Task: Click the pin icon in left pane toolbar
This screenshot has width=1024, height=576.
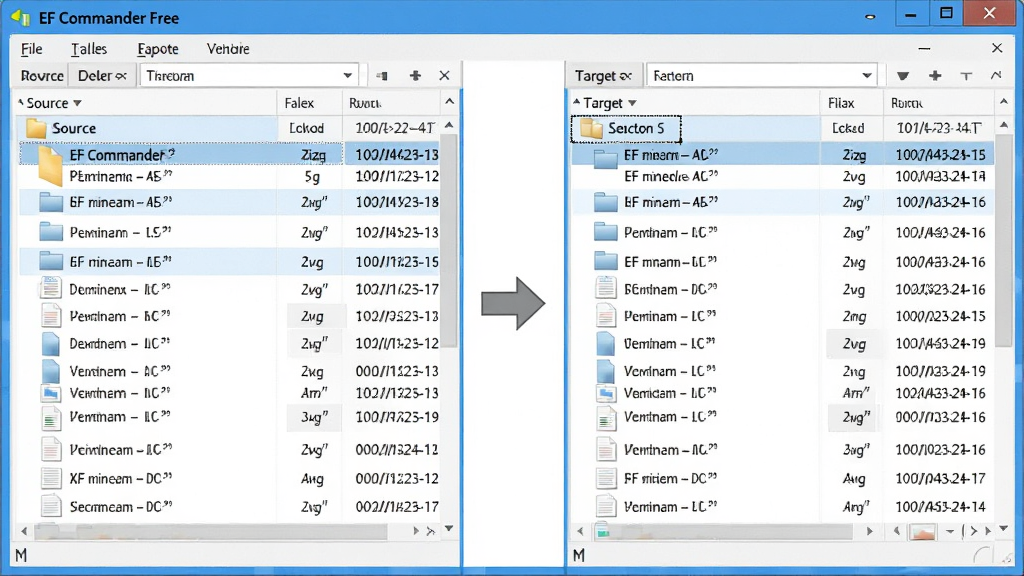Action: pyautogui.click(x=382, y=76)
